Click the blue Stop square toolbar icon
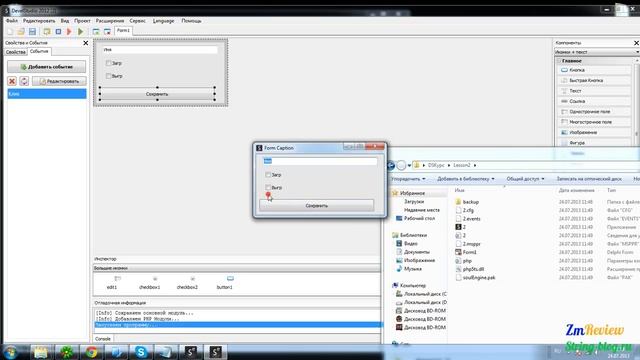The image size is (640, 360). (x=58, y=31)
